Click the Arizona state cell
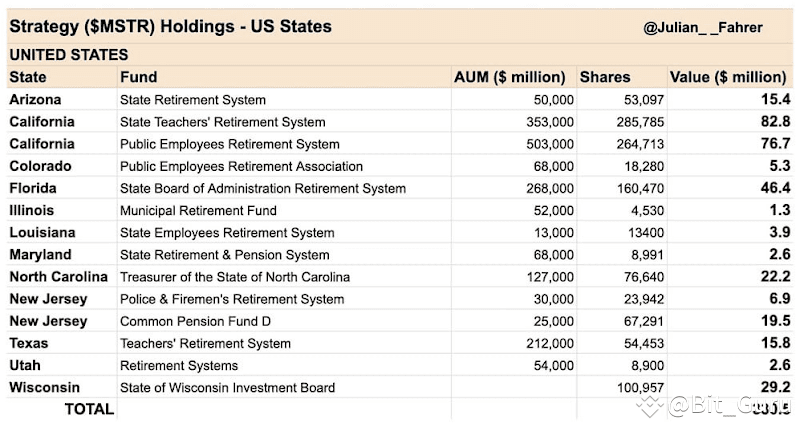Screen dimensions: 800x427 (x=35, y=99)
